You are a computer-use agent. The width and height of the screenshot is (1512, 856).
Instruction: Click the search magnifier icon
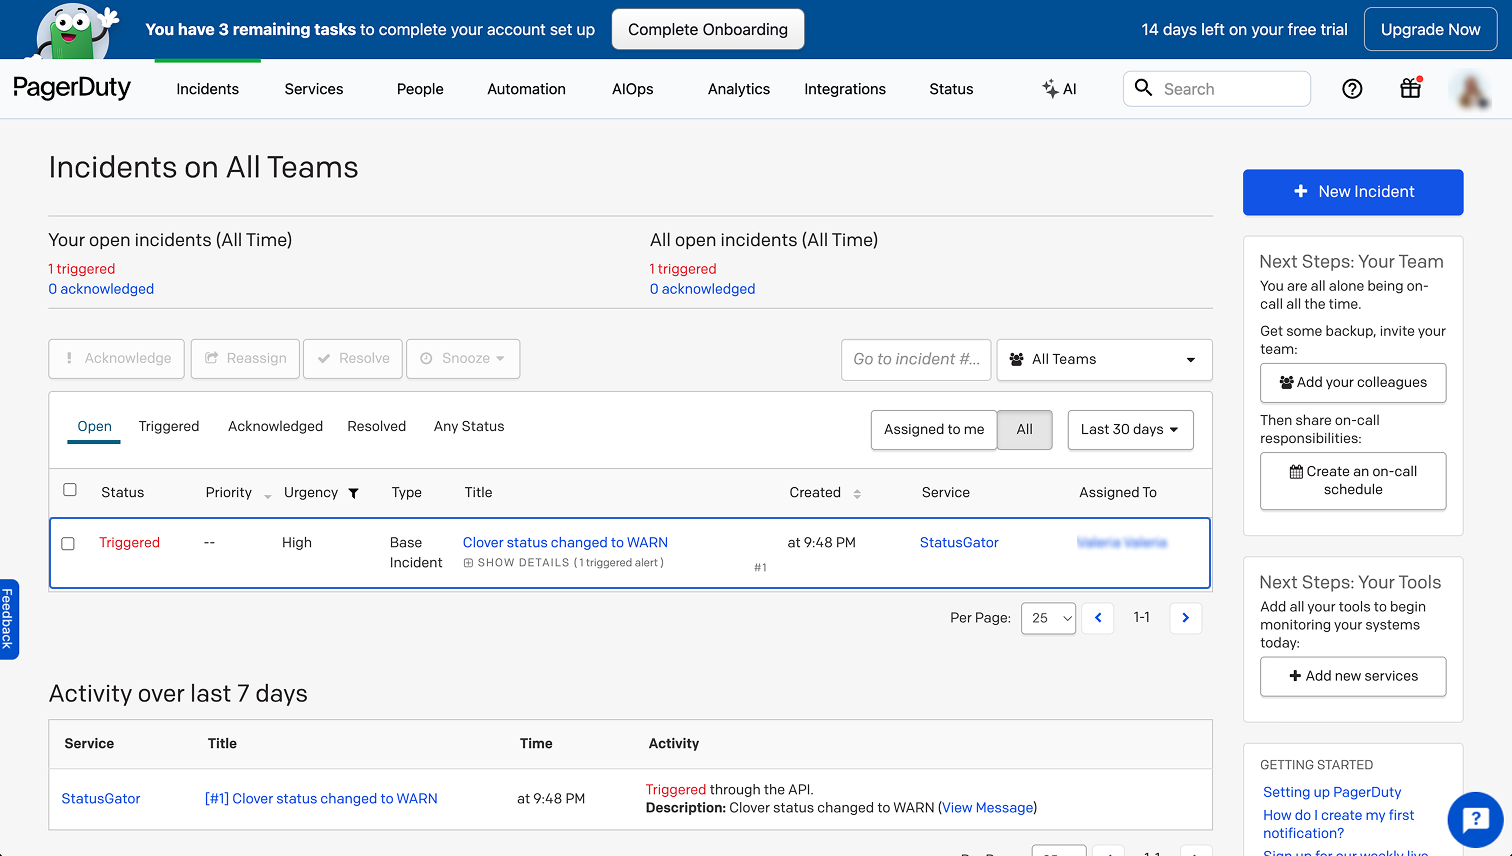[x=1143, y=88]
